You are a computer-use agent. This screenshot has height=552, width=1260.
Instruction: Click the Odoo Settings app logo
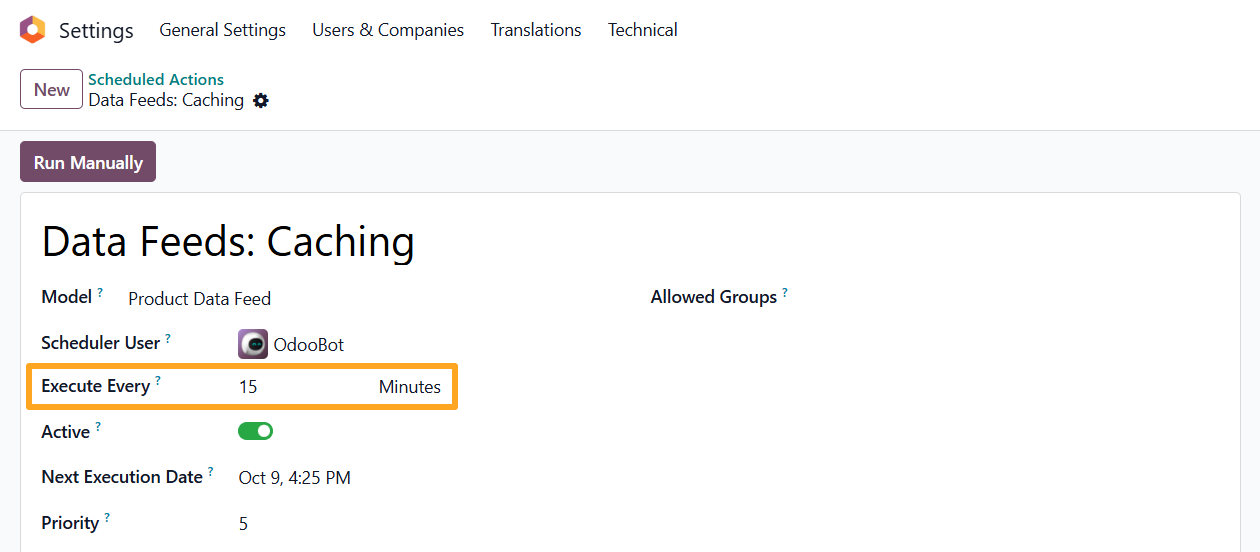coord(32,30)
